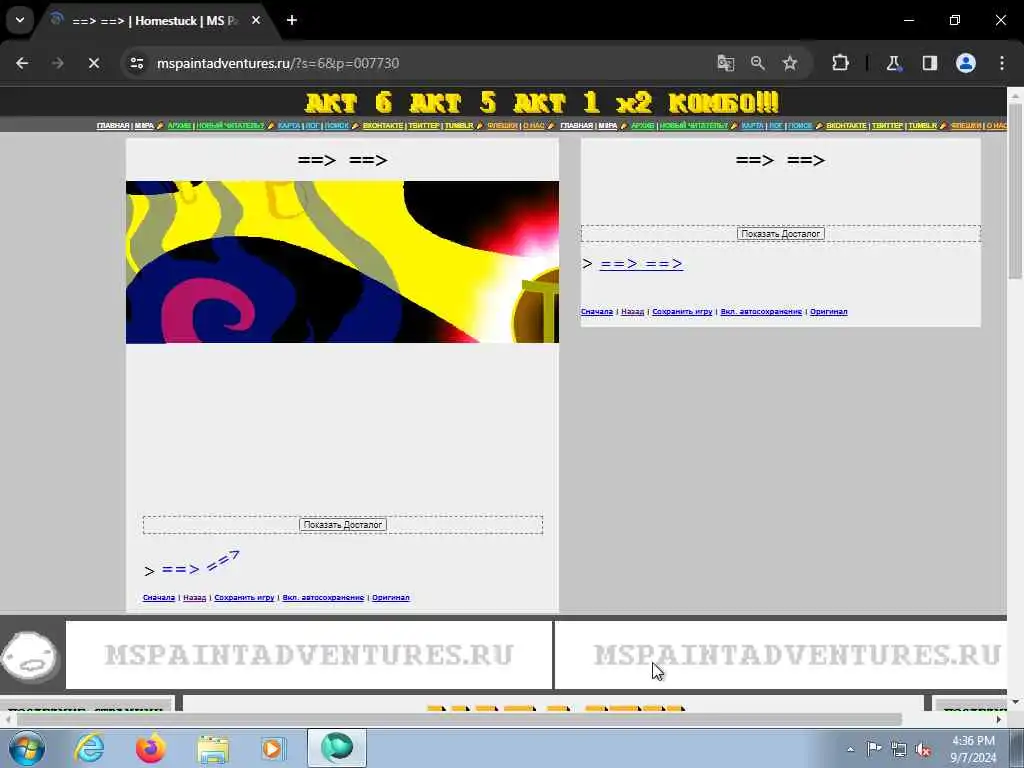Click Сохранить игру in left panel

(244, 598)
